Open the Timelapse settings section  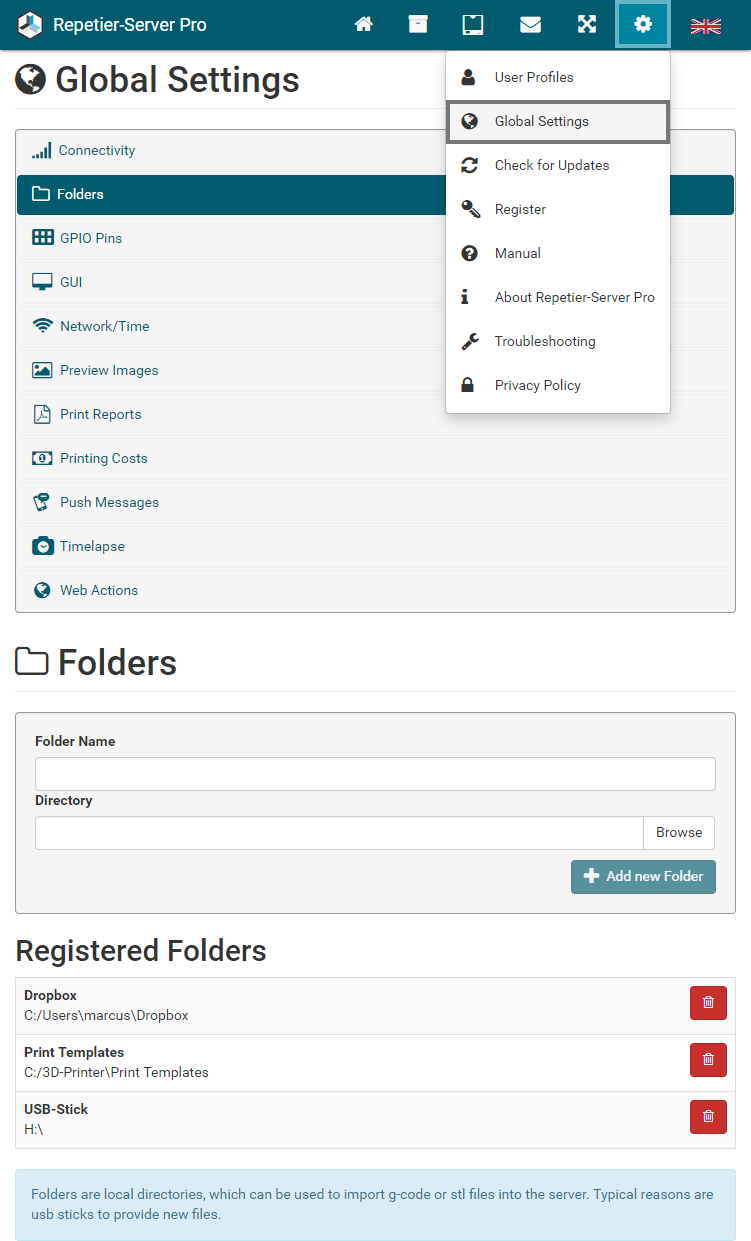point(92,546)
